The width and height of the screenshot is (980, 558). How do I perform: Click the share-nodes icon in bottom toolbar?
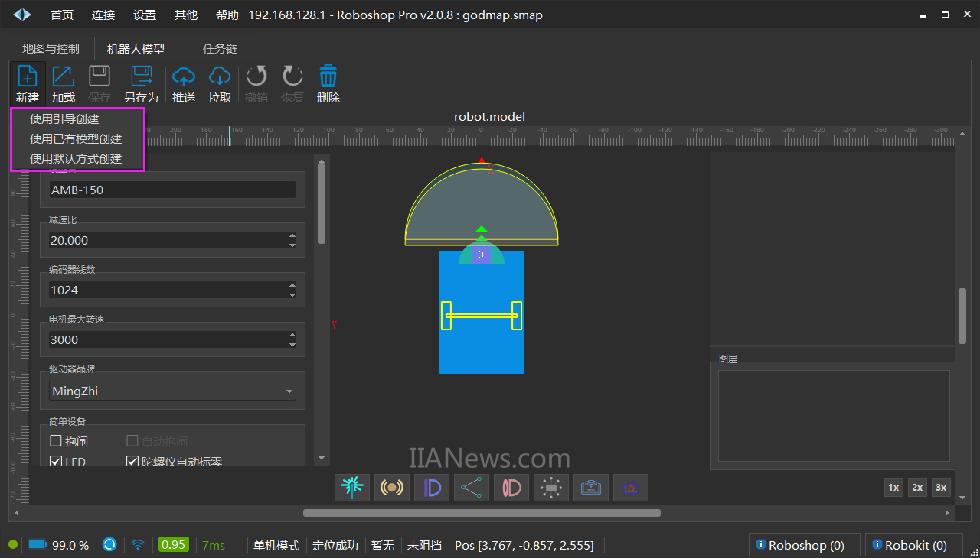pyautogui.click(x=471, y=487)
